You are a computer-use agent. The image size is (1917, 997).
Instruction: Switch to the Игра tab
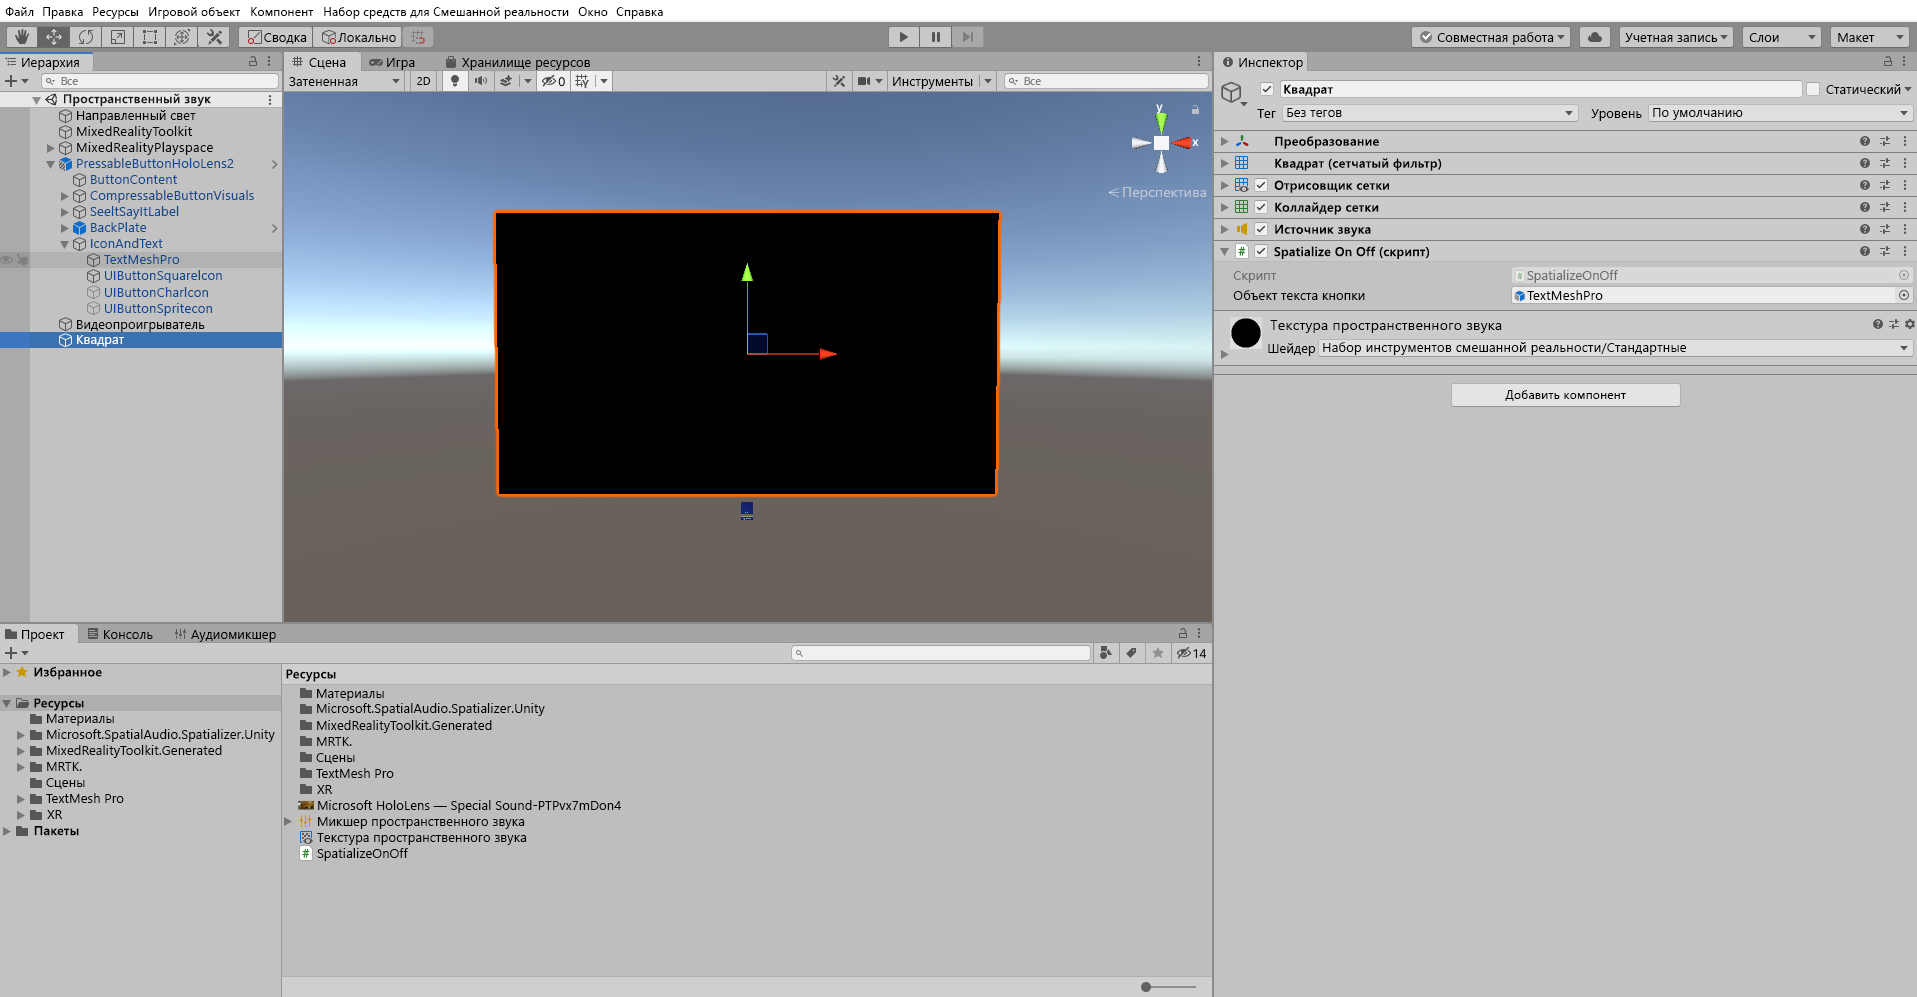click(x=392, y=62)
